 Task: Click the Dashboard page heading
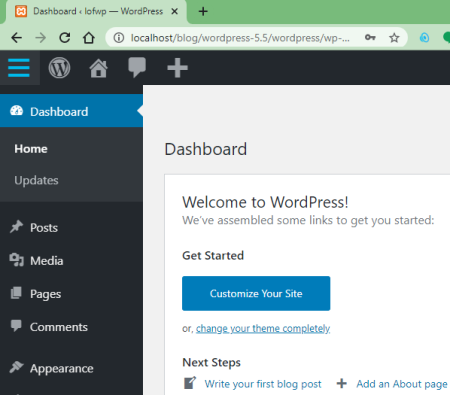pyautogui.click(x=206, y=149)
